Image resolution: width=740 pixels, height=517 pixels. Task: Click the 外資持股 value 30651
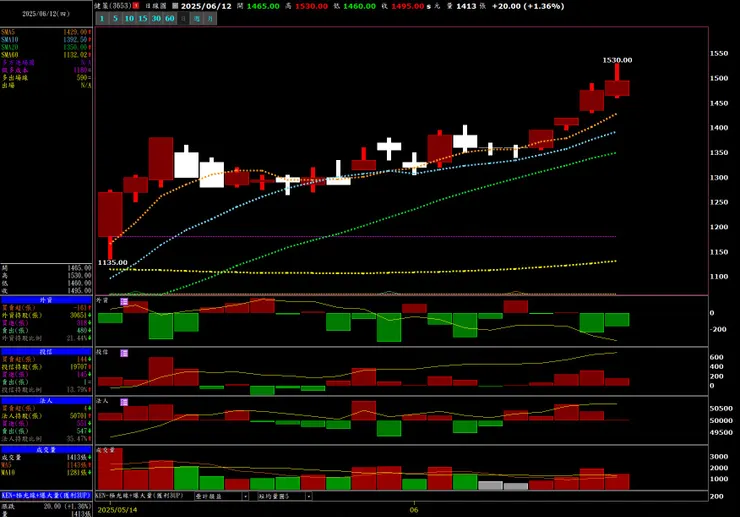coord(78,315)
